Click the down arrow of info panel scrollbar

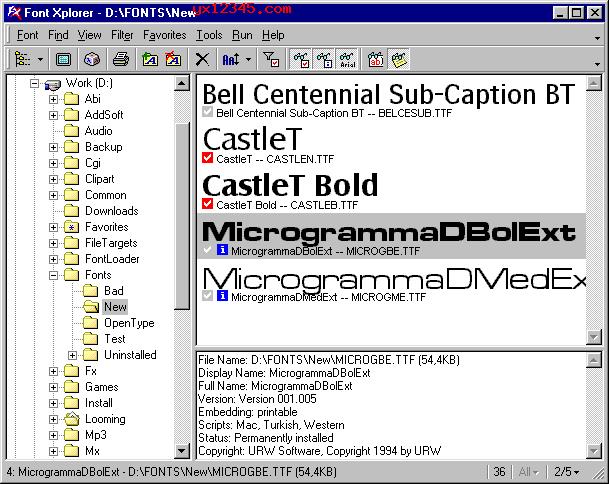click(594, 451)
